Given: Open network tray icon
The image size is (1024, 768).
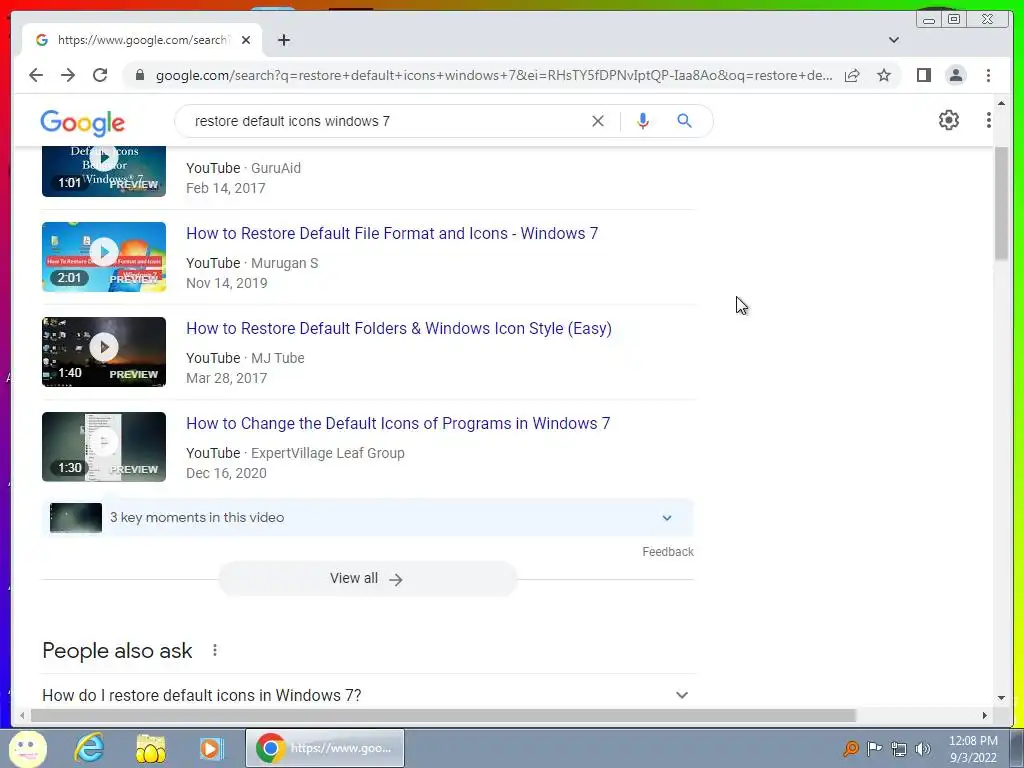Looking at the screenshot, I should point(899,749).
